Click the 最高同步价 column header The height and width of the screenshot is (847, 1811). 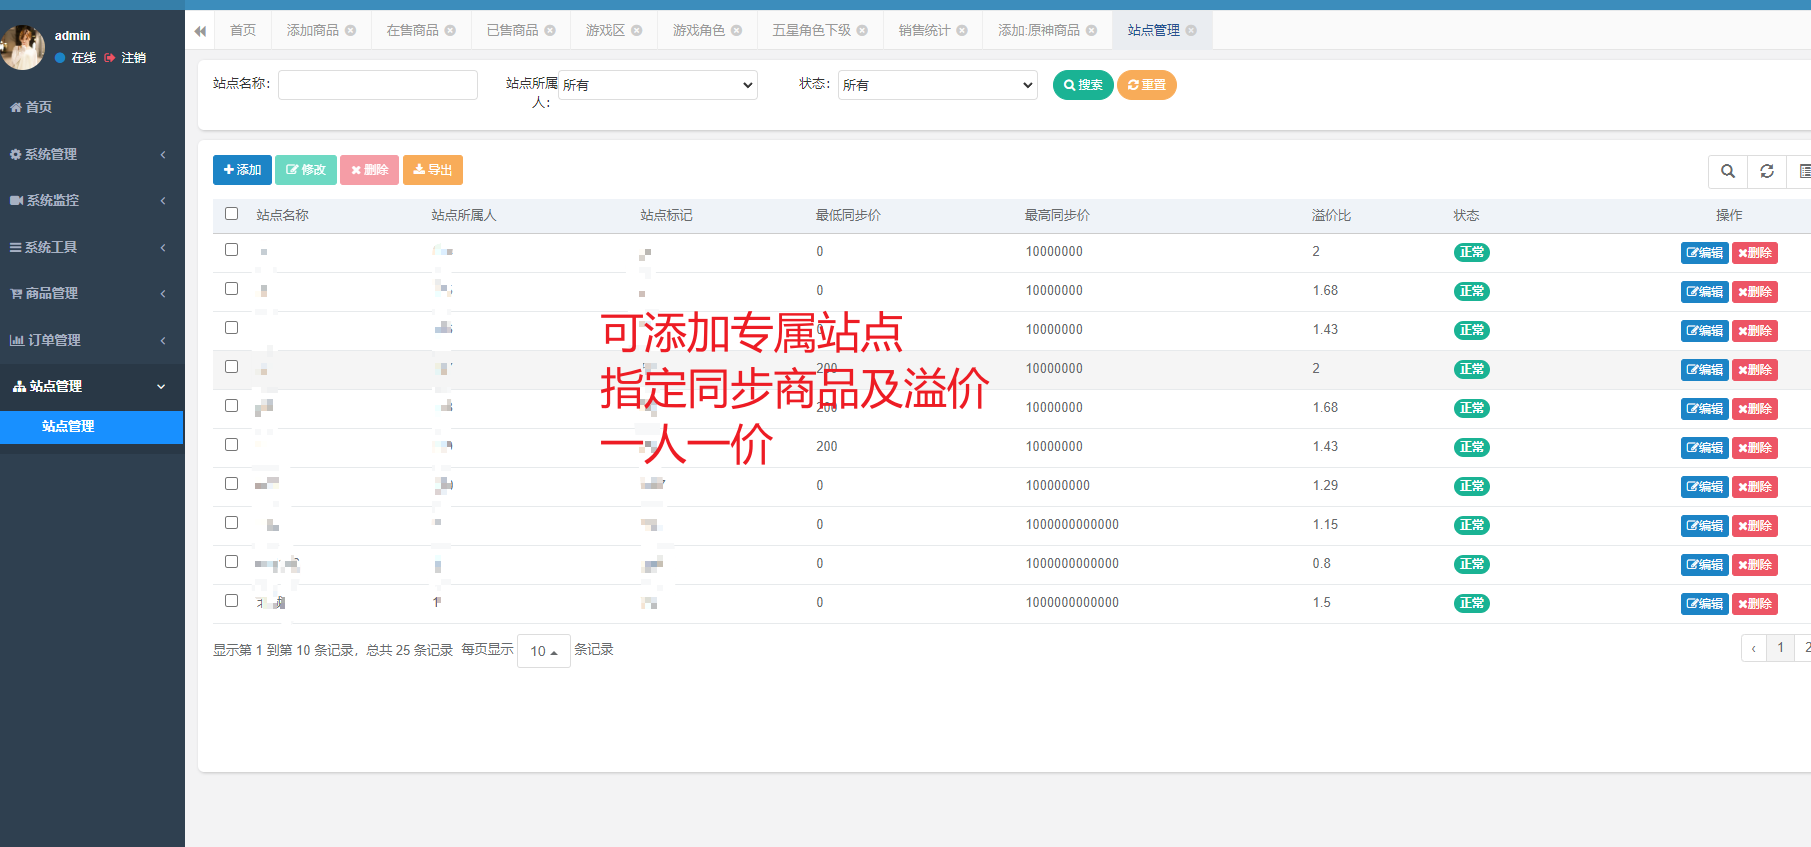click(1058, 216)
